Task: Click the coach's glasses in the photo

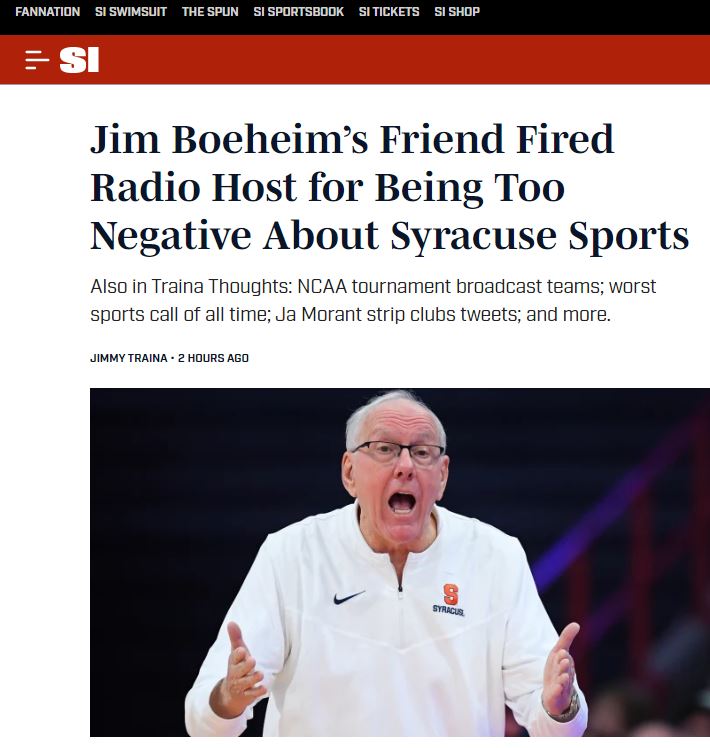Action: pyautogui.click(x=398, y=452)
